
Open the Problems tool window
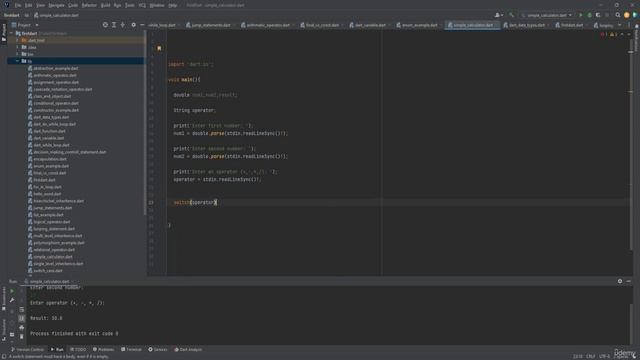pyautogui.click(x=104, y=349)
